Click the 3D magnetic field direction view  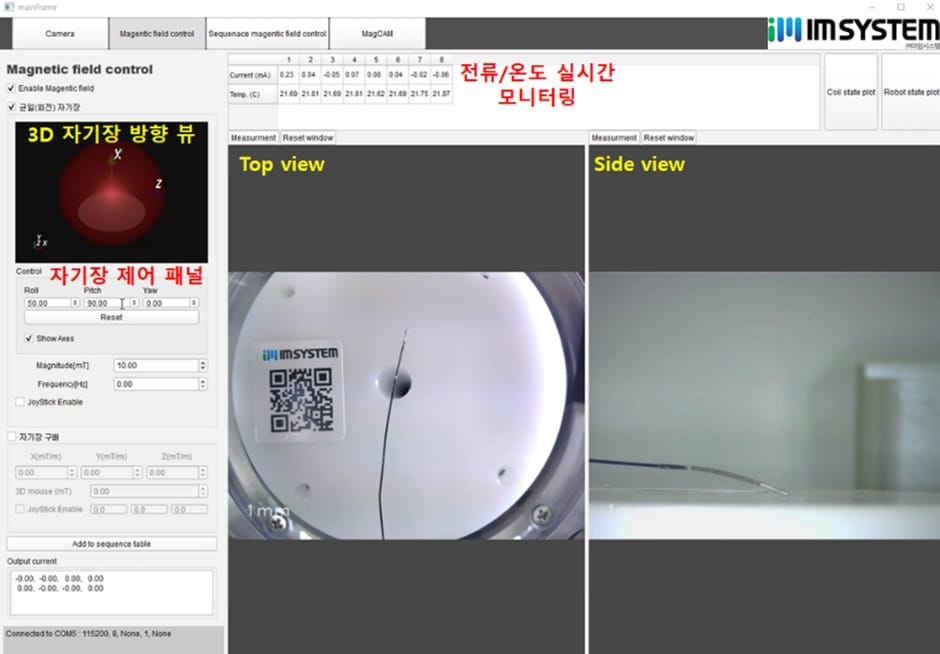pyautogui.click(x=112, y=192)
